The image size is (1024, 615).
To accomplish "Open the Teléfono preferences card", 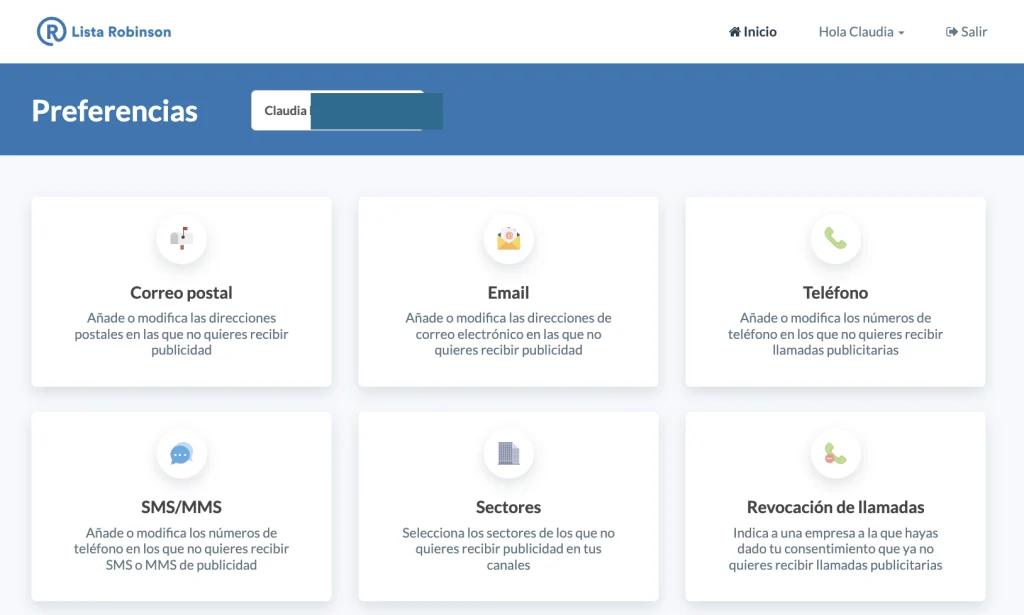I will [x=836, y=292].
